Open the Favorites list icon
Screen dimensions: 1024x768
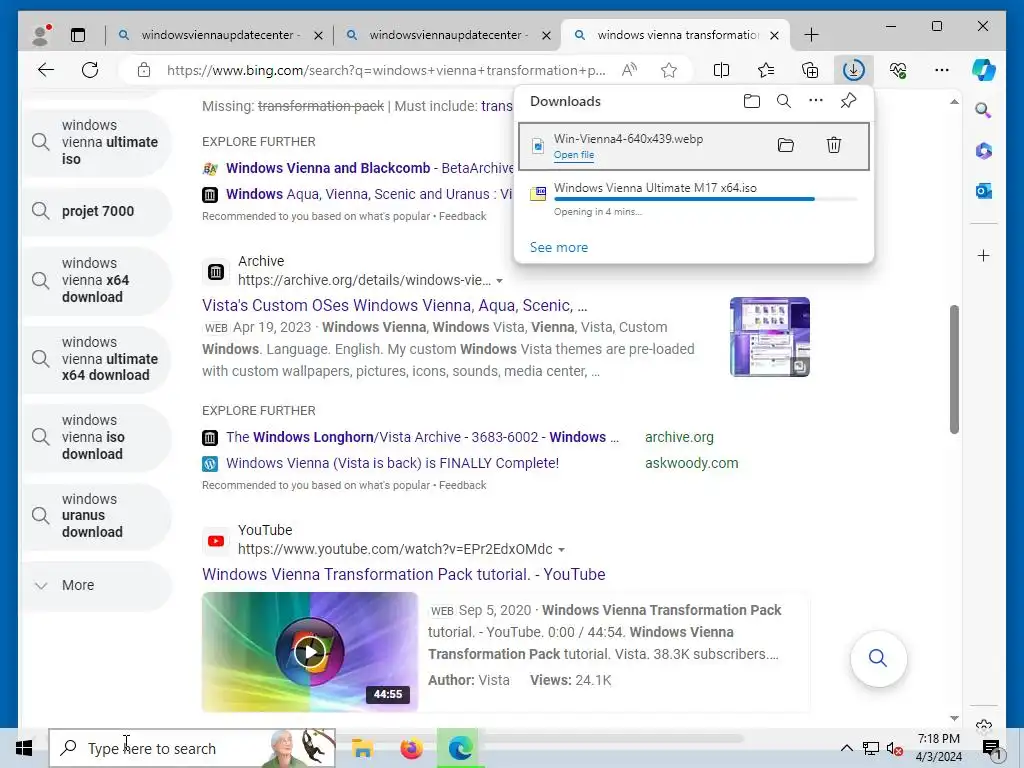pyautogui.click(x=766, y=70)
